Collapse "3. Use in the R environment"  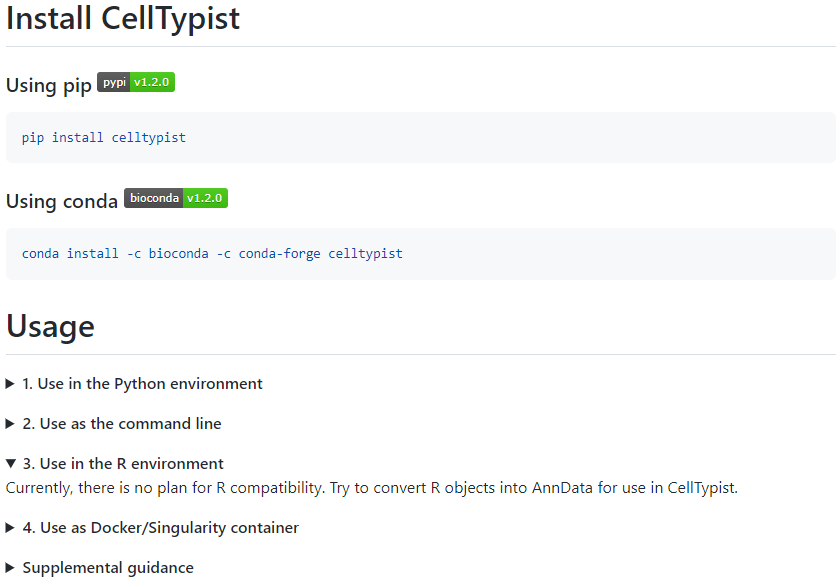130,463
